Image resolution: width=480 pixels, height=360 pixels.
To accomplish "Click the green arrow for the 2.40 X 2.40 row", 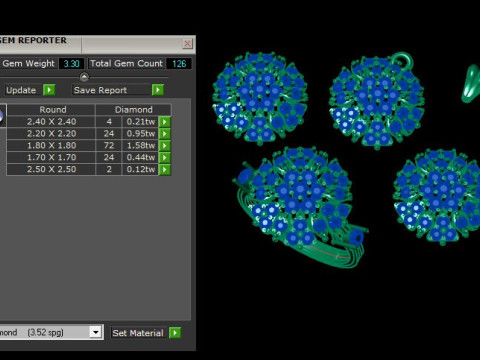I will tap(165, 122).
